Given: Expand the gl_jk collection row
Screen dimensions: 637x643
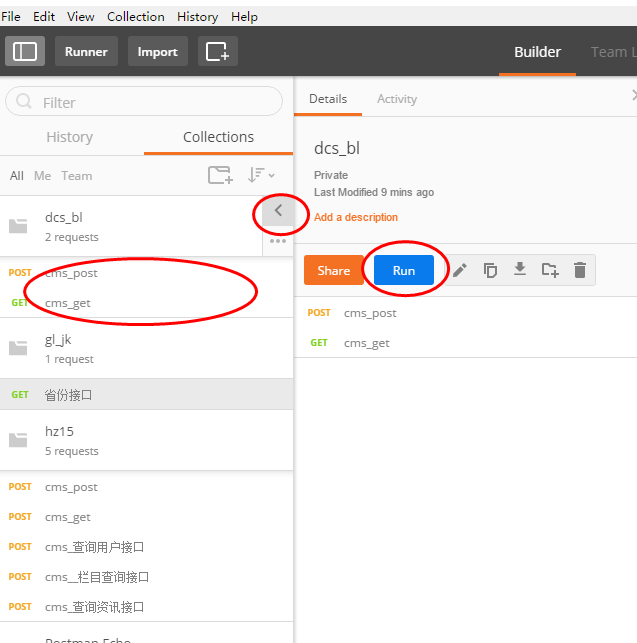Looking at the screenshot, I should [x=146, y=349].
